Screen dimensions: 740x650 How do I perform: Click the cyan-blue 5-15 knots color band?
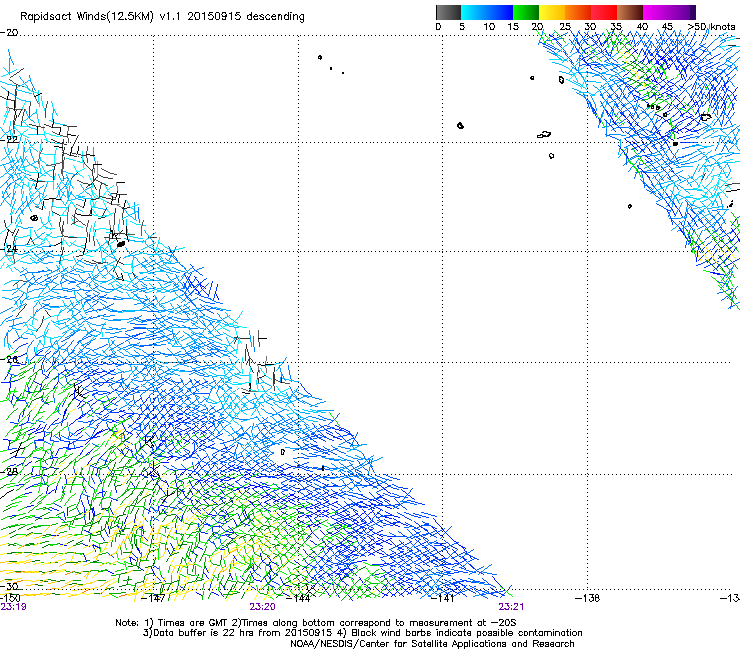point(487,12)
